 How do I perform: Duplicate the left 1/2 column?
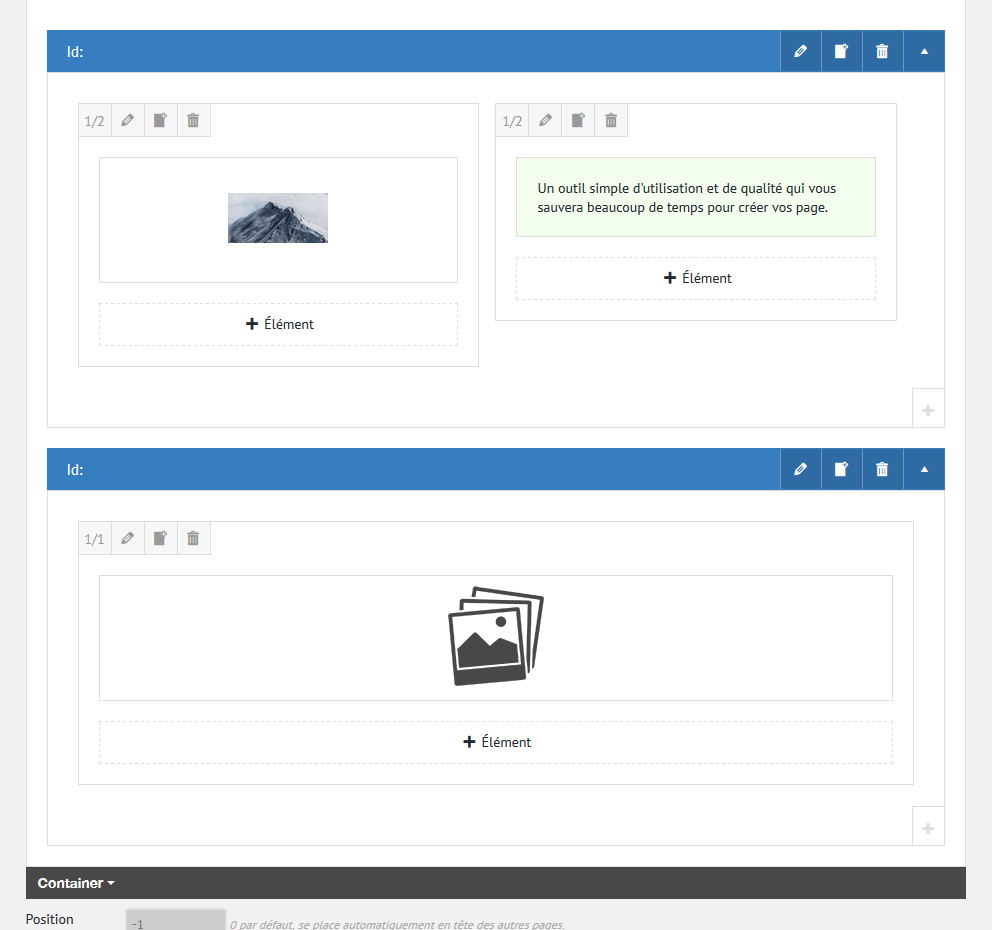(160, 121)
